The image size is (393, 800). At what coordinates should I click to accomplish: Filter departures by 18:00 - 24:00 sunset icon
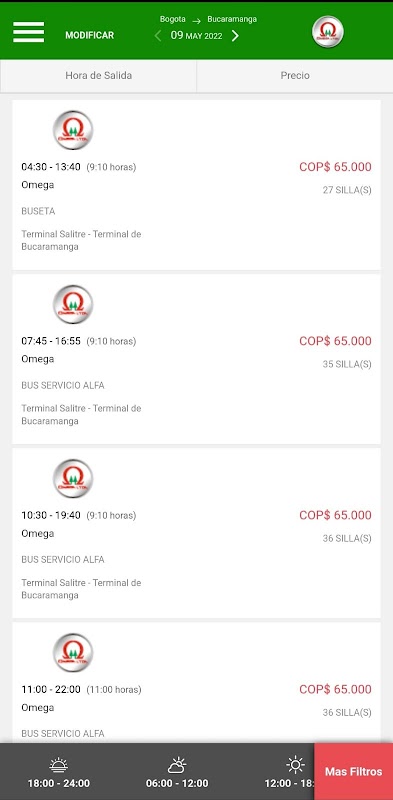pos(59,765)
